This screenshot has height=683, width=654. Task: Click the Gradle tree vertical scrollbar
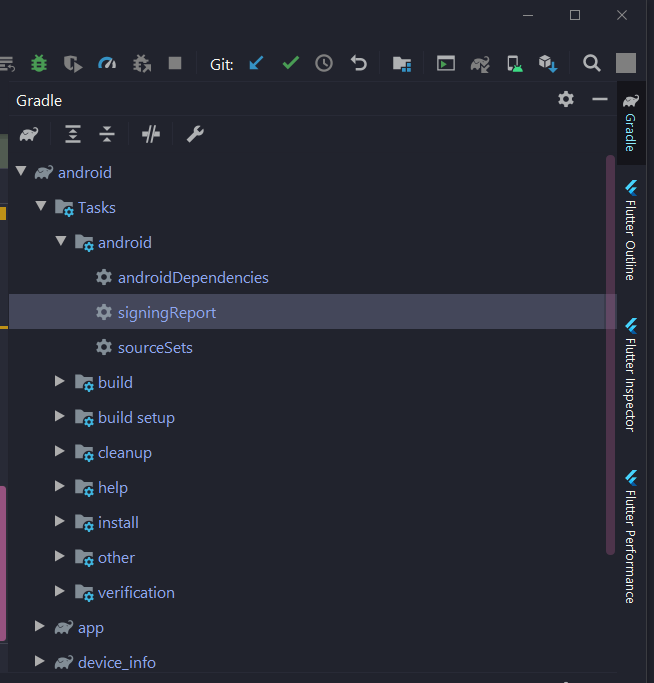click(610, 350)
